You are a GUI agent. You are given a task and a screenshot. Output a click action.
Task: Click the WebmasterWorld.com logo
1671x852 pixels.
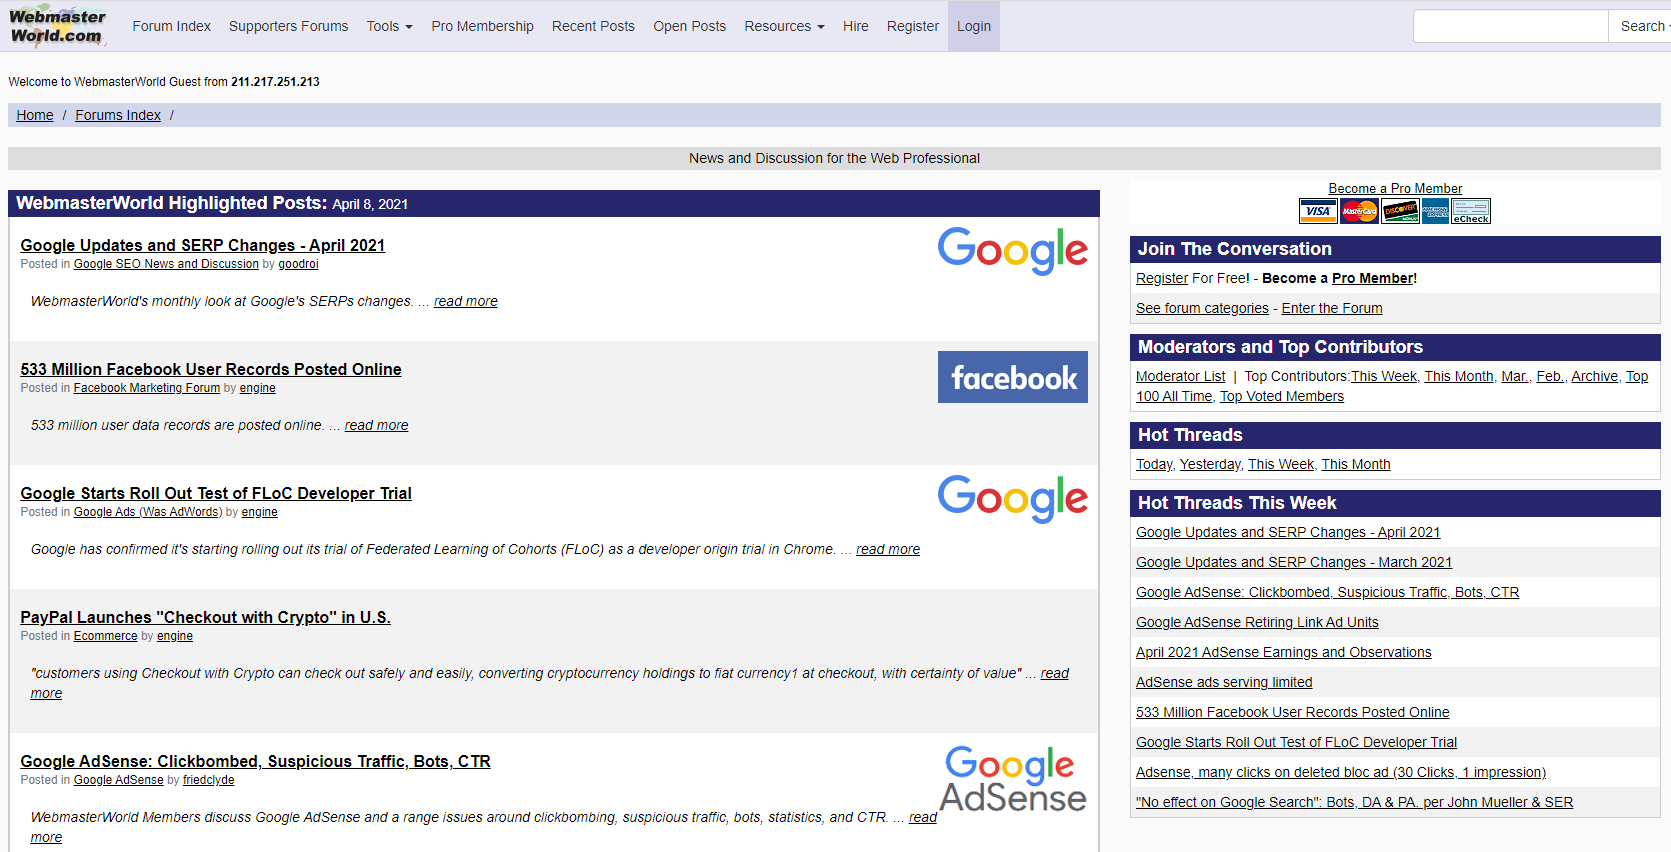(57, 26)
